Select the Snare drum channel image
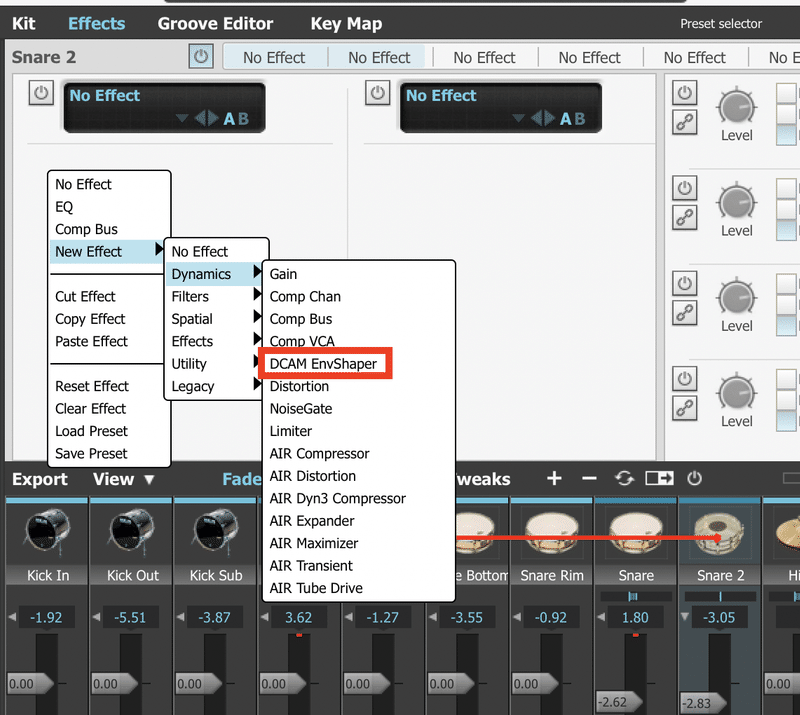This screenshot has width=800, height=715. point(636,533)
